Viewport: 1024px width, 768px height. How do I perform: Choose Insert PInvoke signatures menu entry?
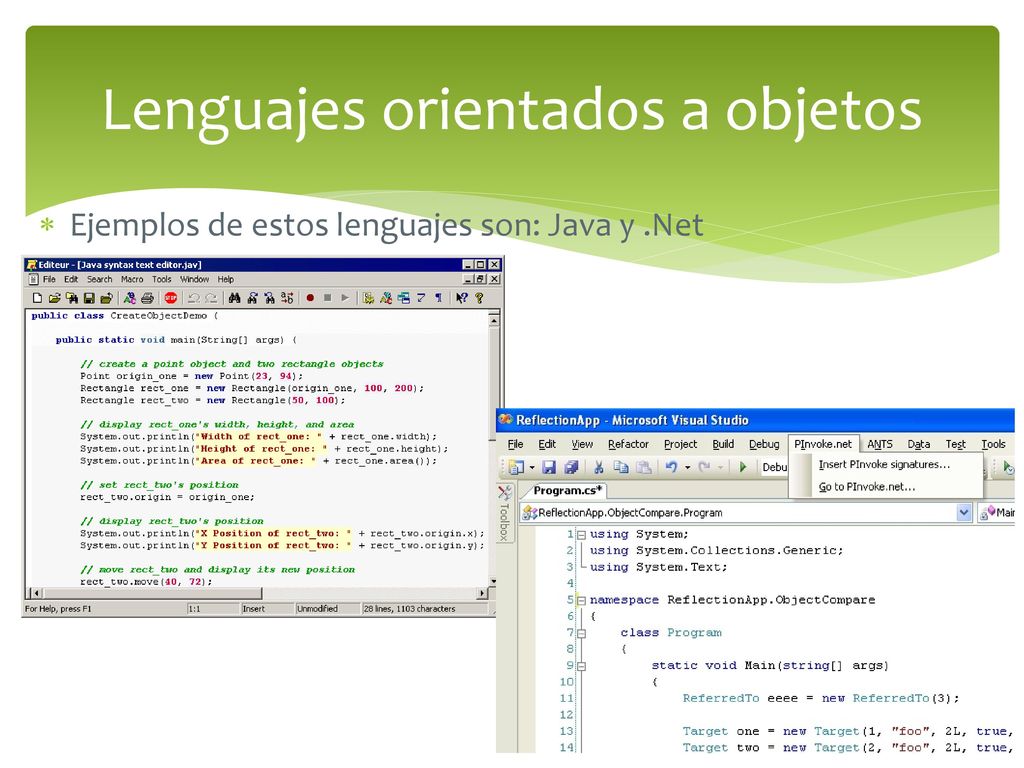884,464
